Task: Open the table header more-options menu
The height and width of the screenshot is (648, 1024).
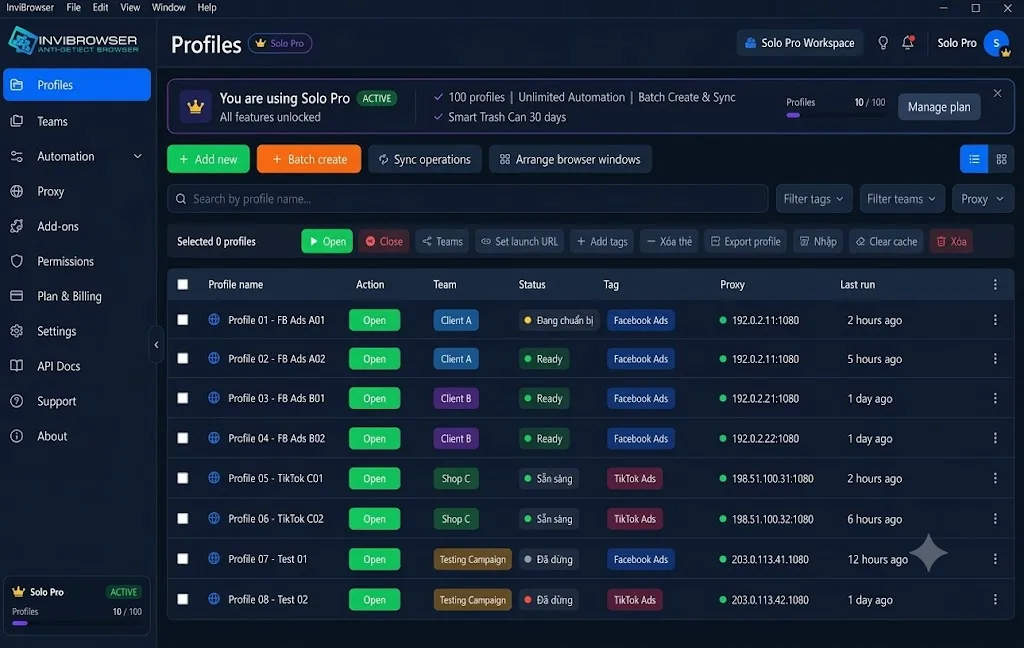Action: point(995,285)
